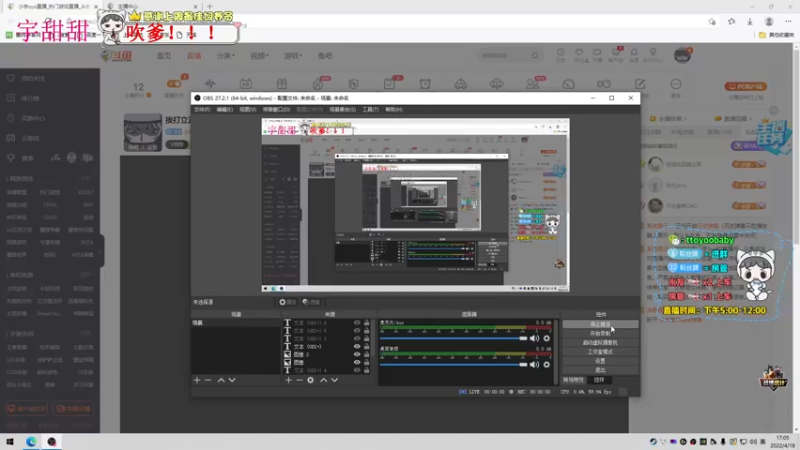Open the gift box icon in the Douyu streamer toolbar
800x450 pixels.
click(x=282, y=84)
